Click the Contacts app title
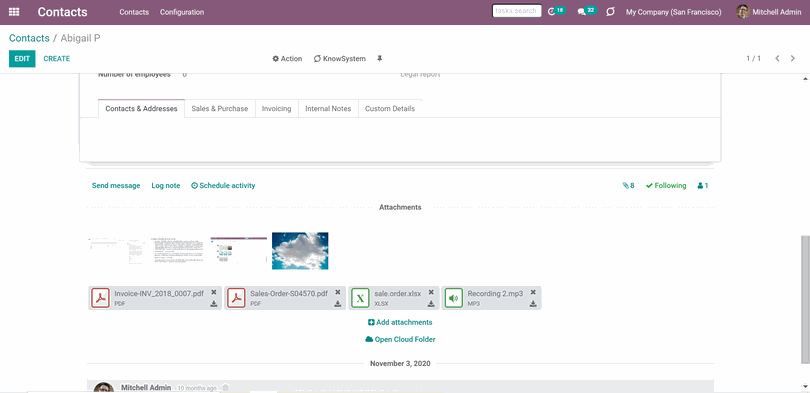 point(63,12)
